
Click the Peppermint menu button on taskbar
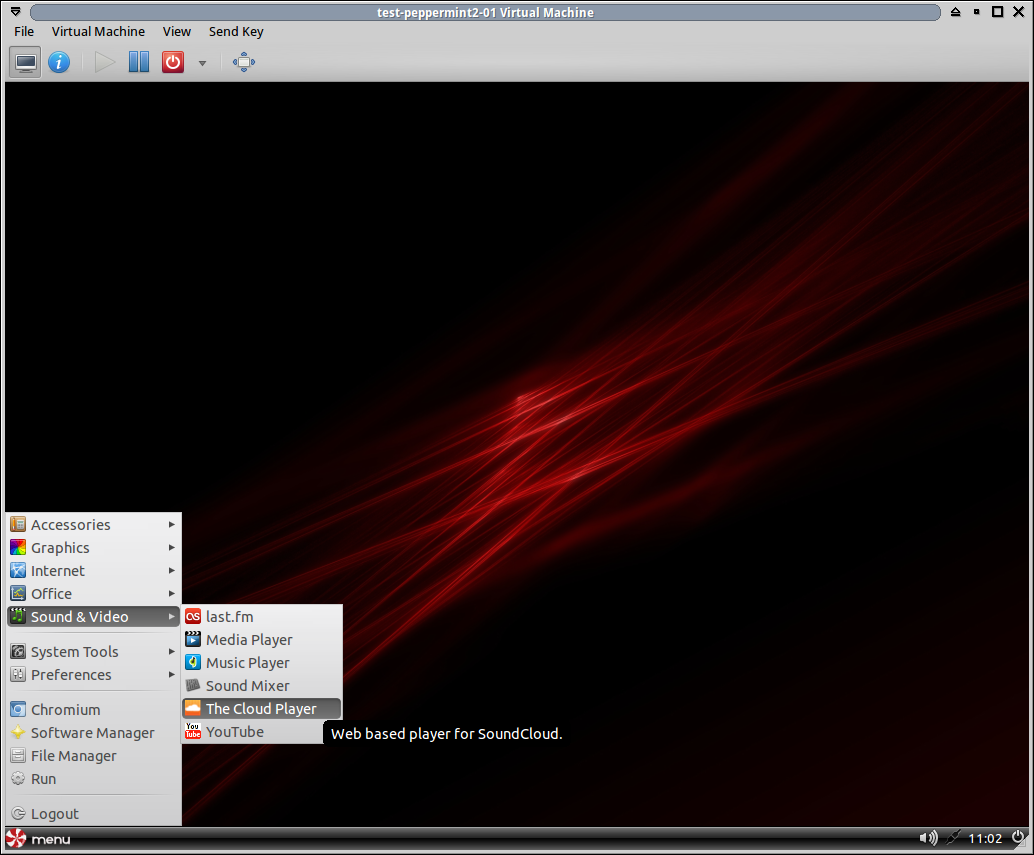click(x=38, y=839)
